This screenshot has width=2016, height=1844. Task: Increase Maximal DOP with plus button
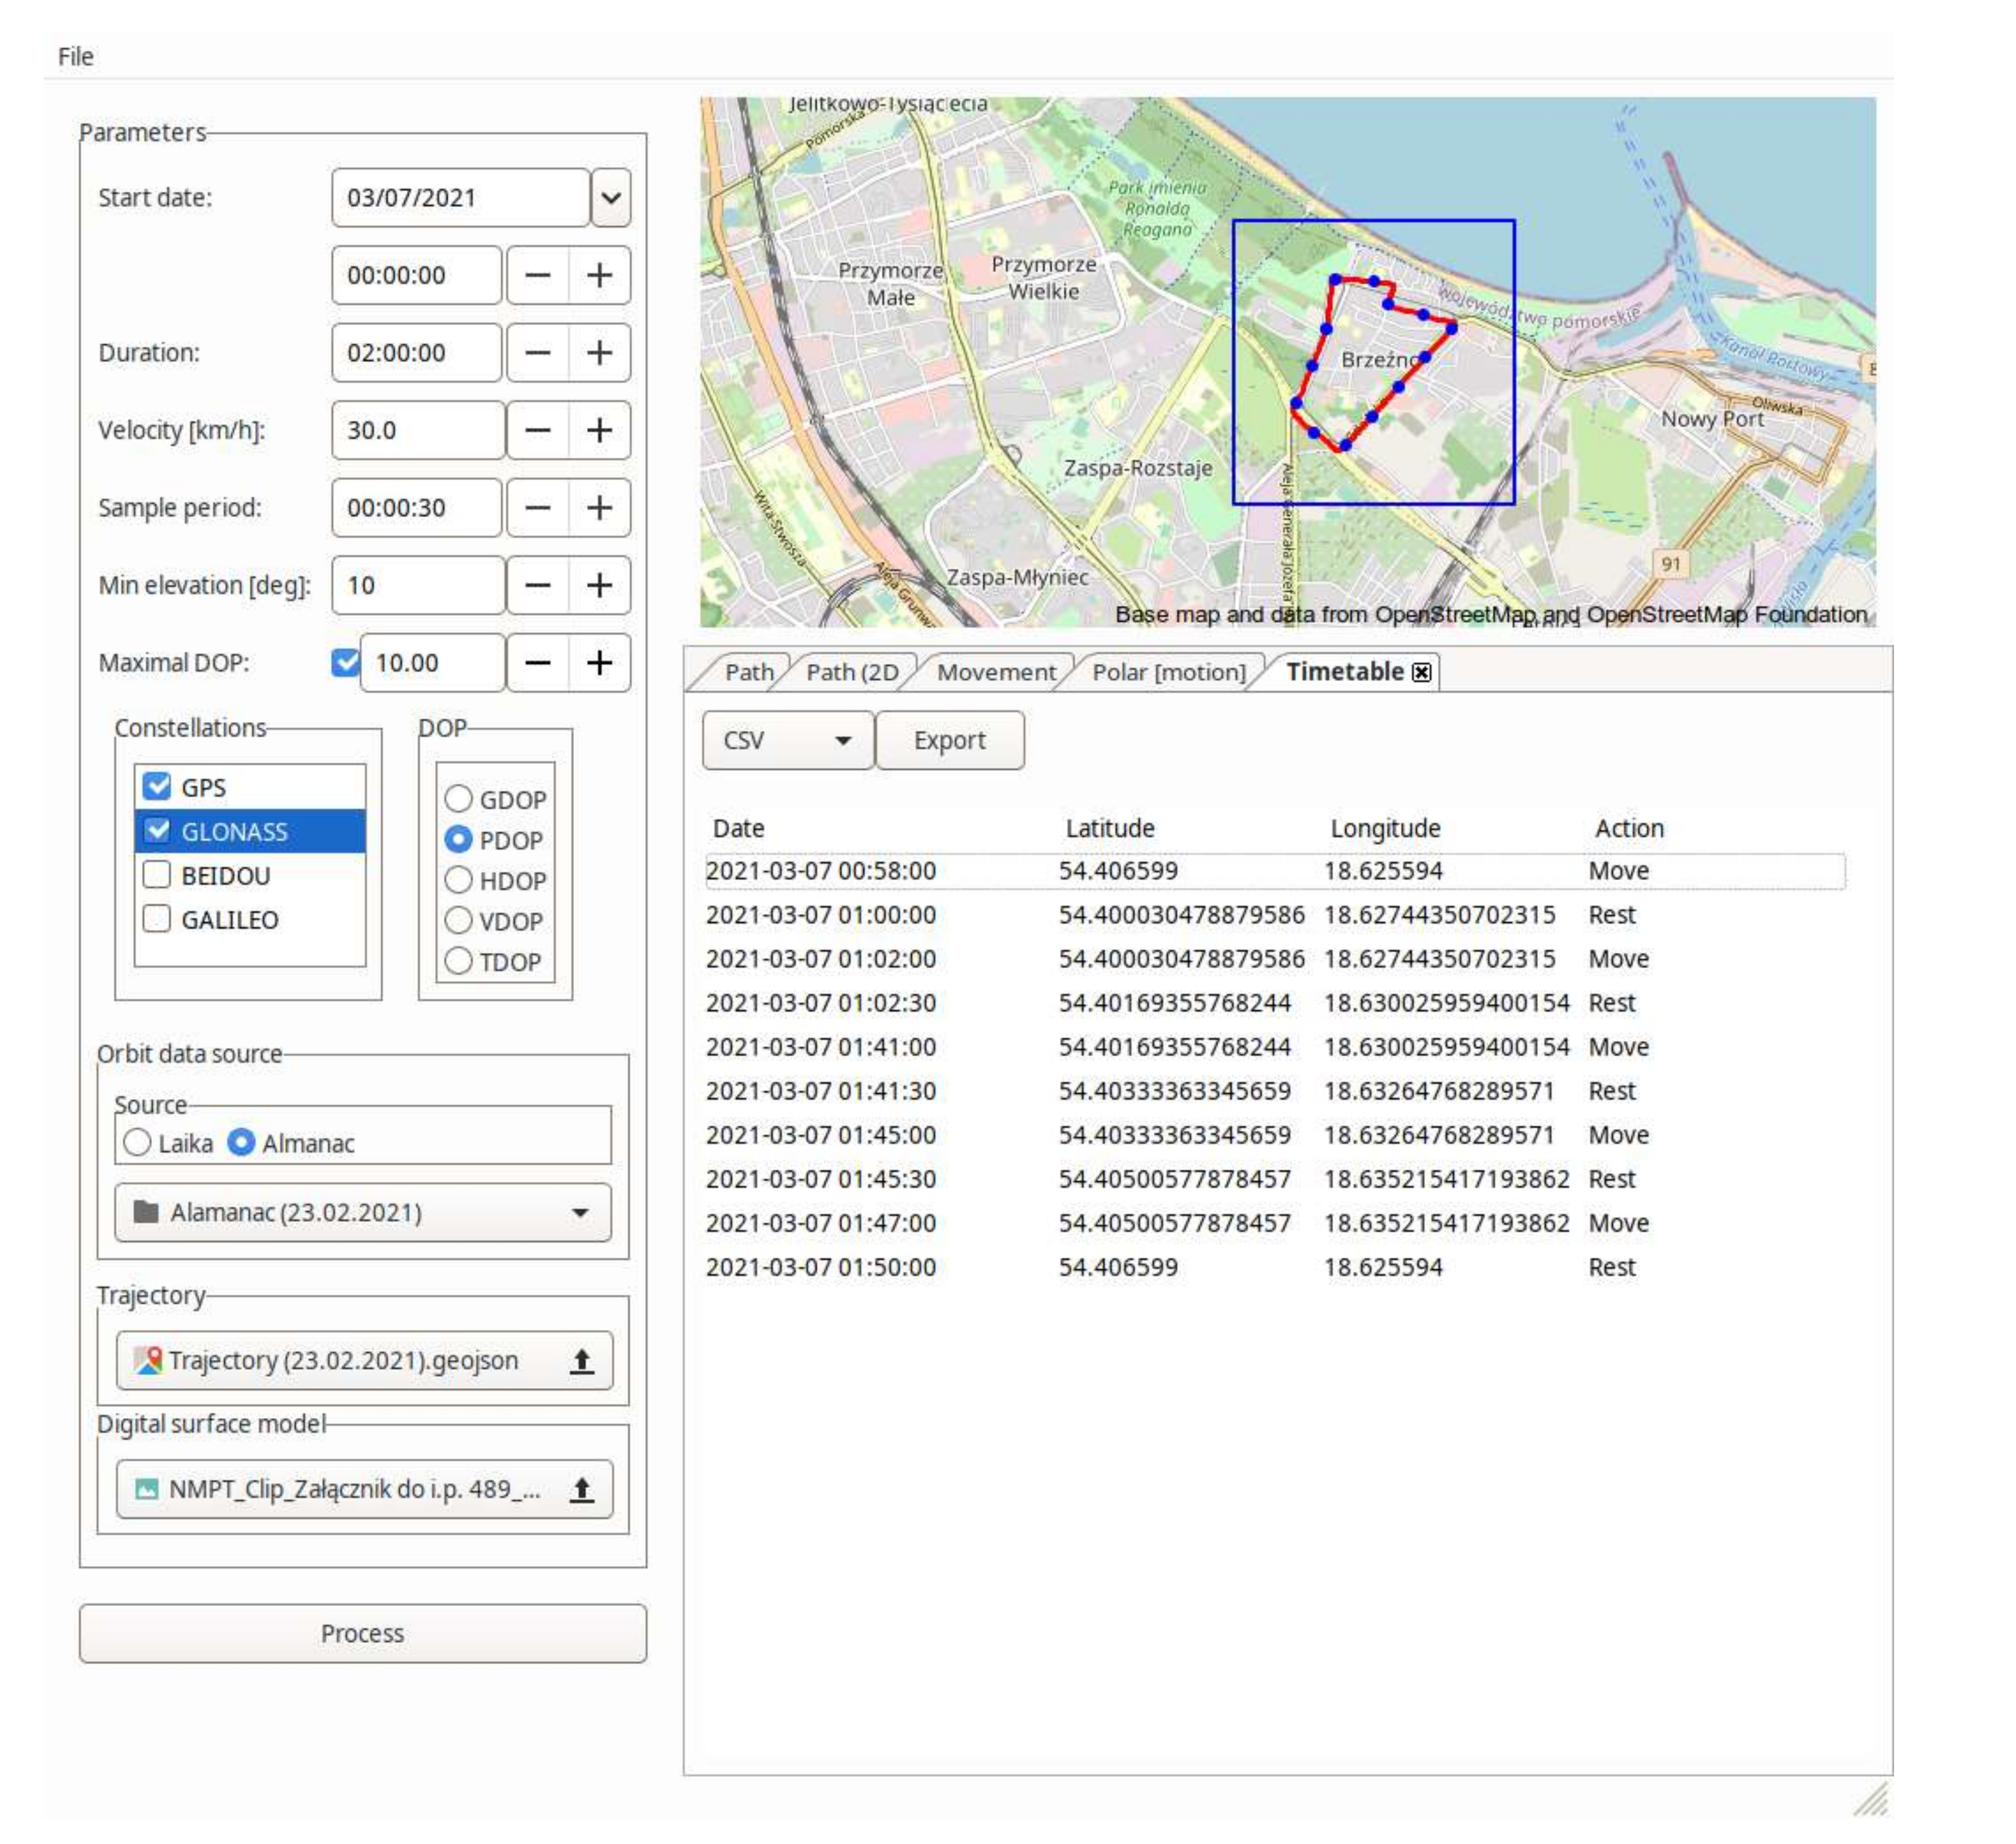599,663
